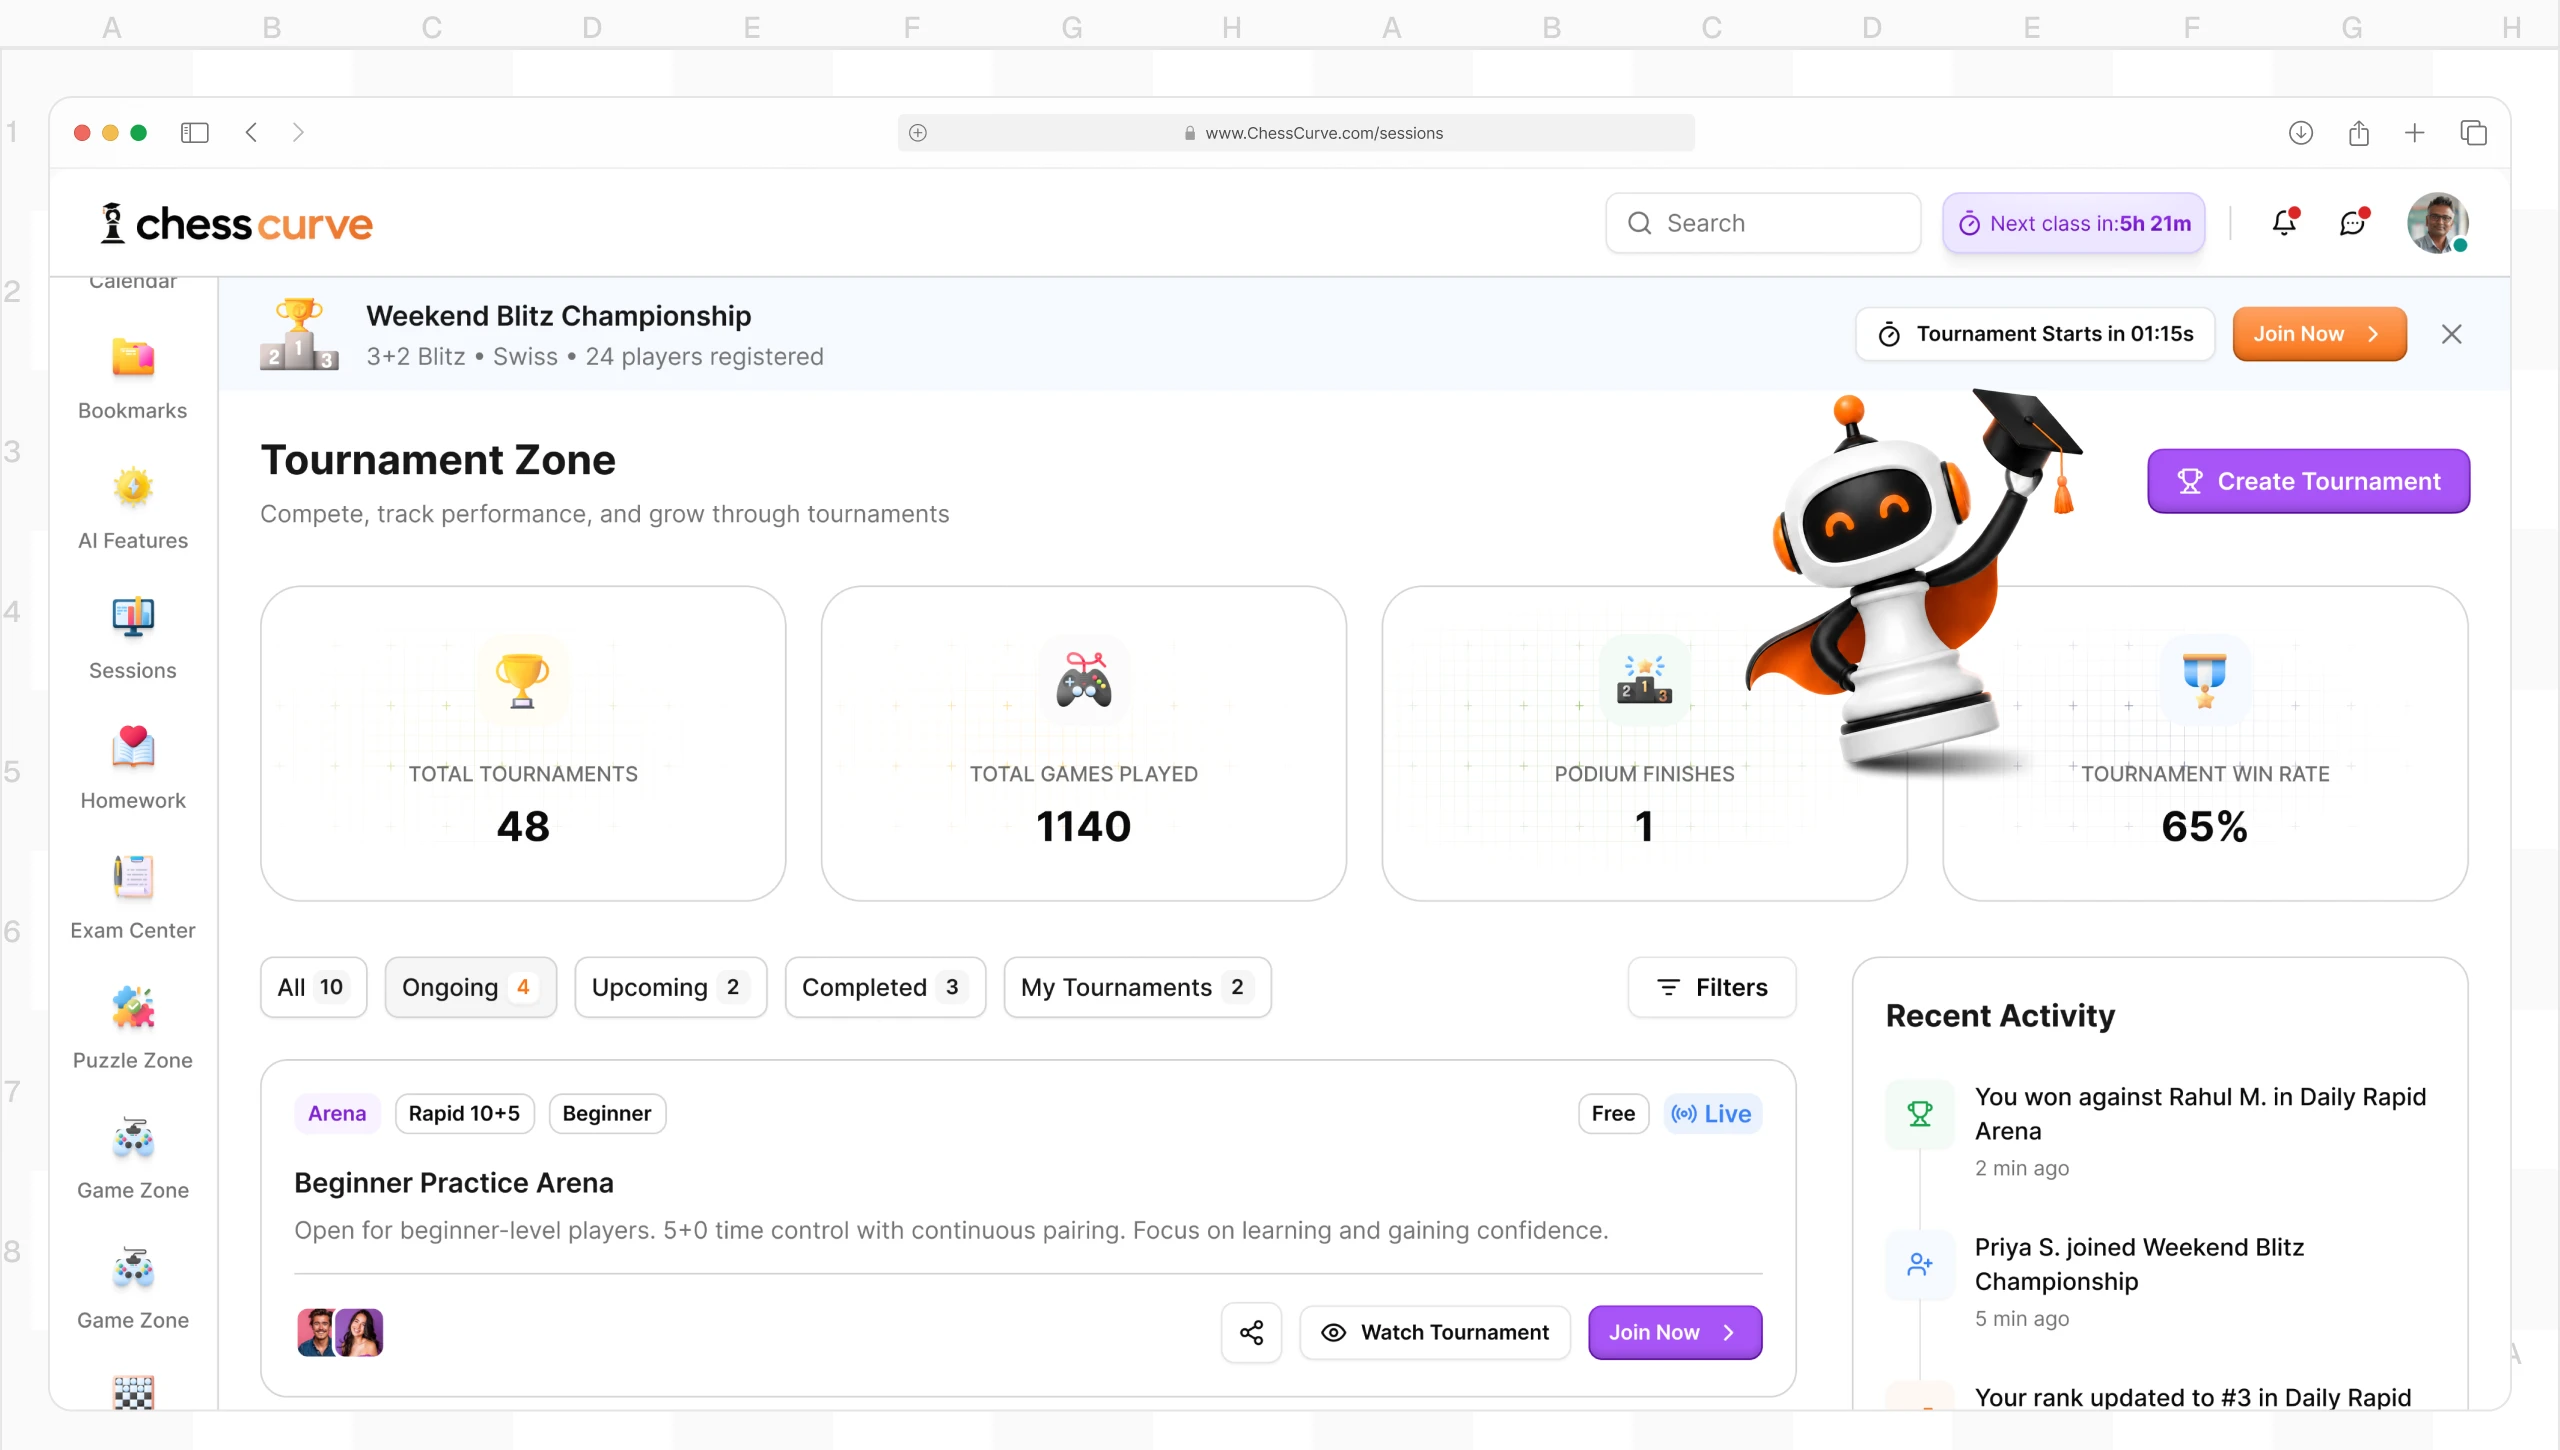Open browser downloads icon
This screenshot has height=1450, width=2560.
2301,132
